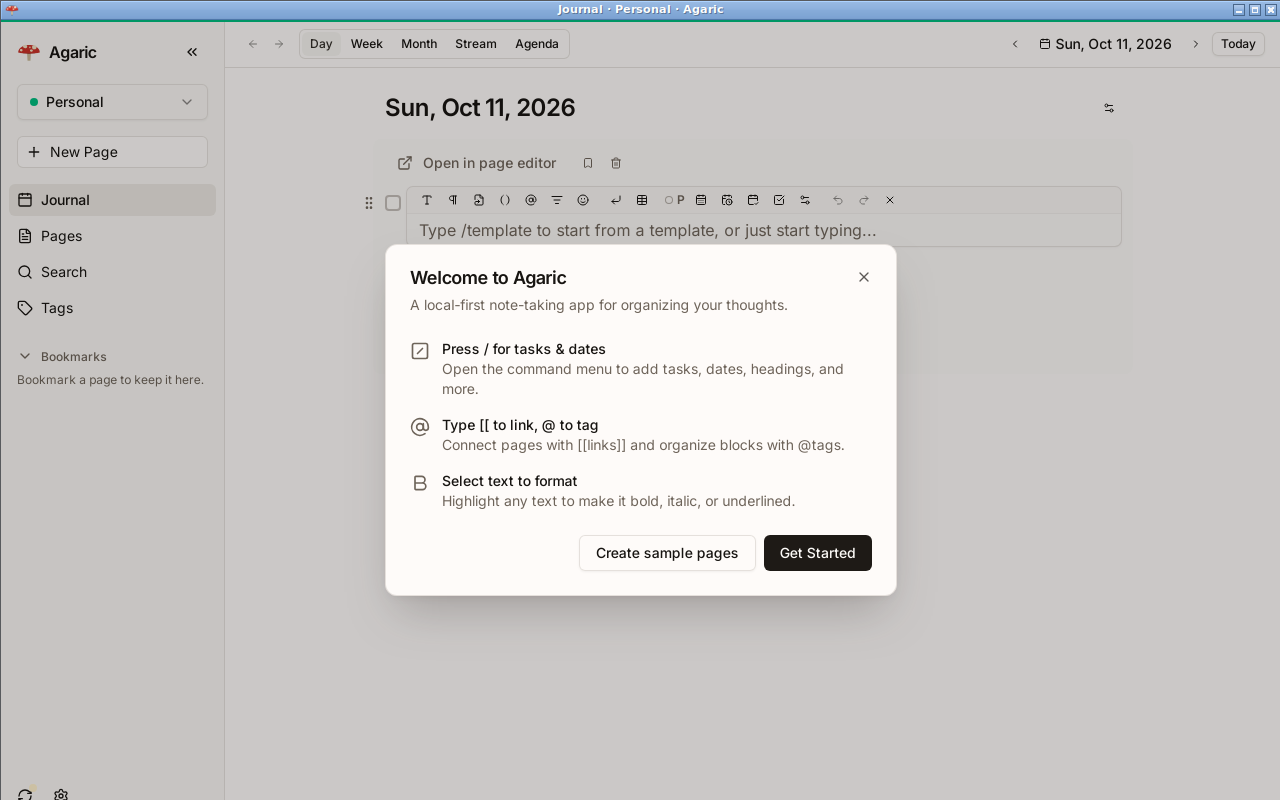Viewport: 1280px width, 800px height.
Task: Open page display settings sliders icon
Action: pos(1109,108)
